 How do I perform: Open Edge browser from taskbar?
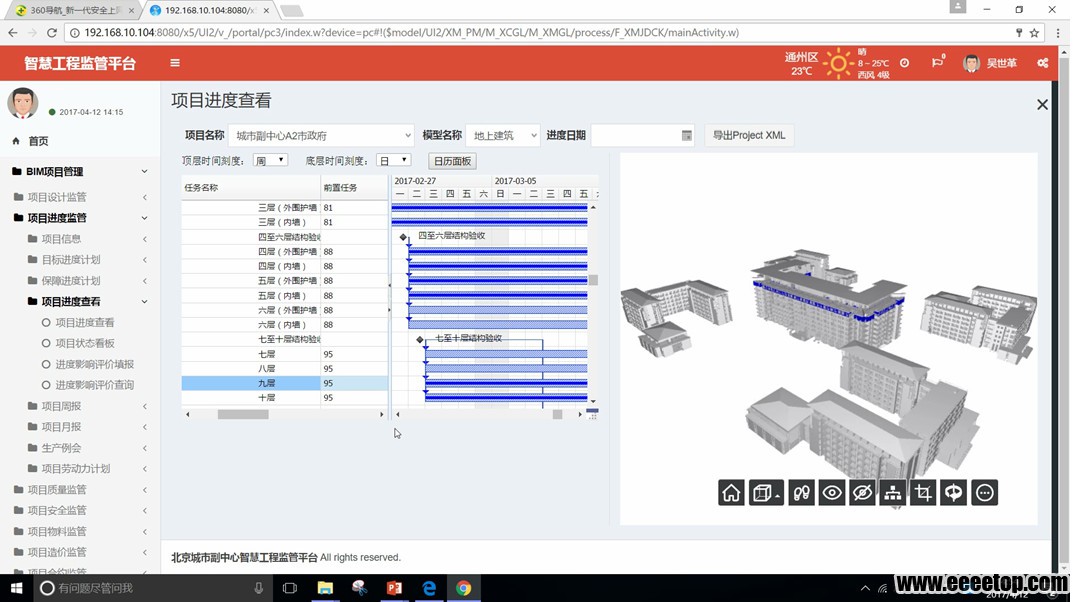point(429,588)
